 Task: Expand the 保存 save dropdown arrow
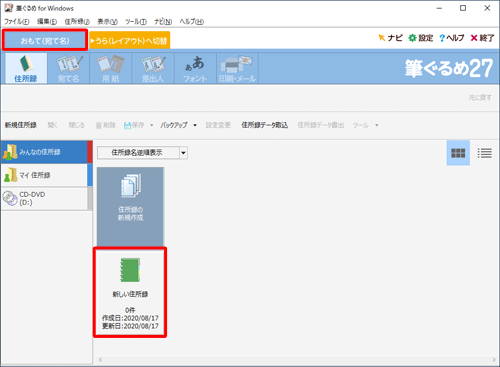click(151, 125)
